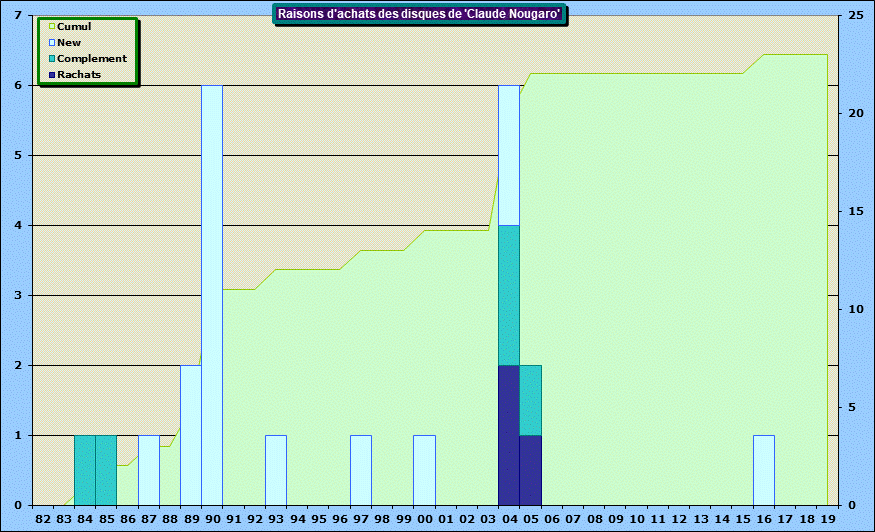Click the Complement bar for year 84
This screenshot has height=532, width=875.
pos(85,470)
